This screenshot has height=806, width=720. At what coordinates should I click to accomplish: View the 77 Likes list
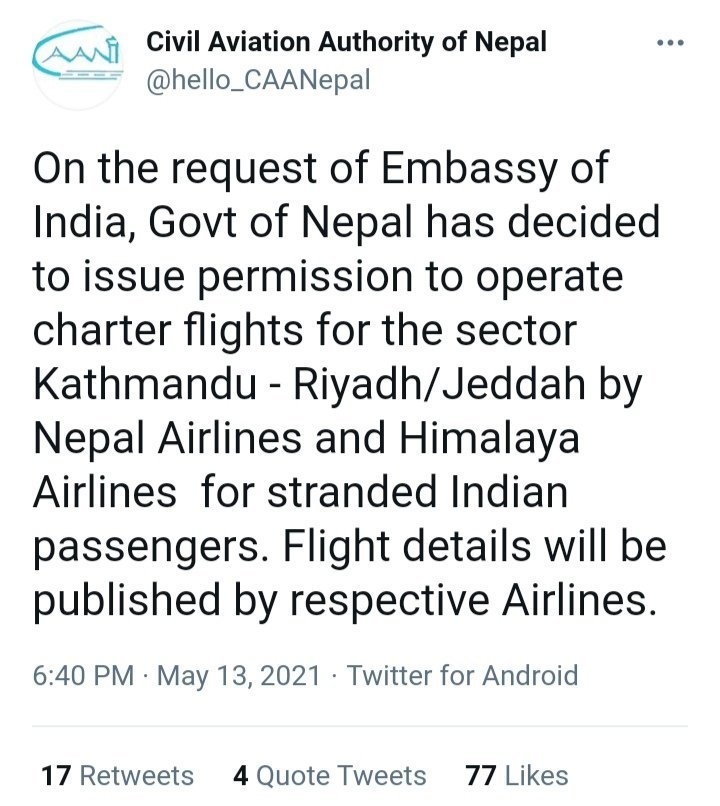[x=516, y=775]
